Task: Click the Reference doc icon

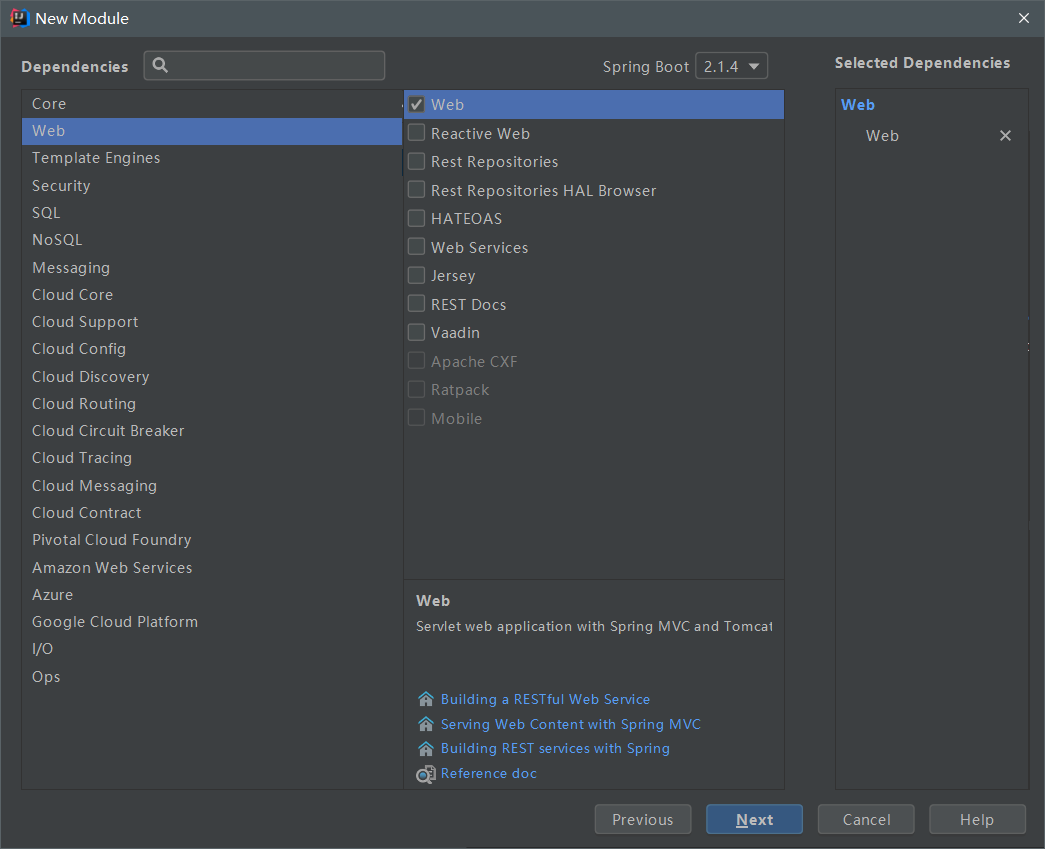Action: pos(425,774)
